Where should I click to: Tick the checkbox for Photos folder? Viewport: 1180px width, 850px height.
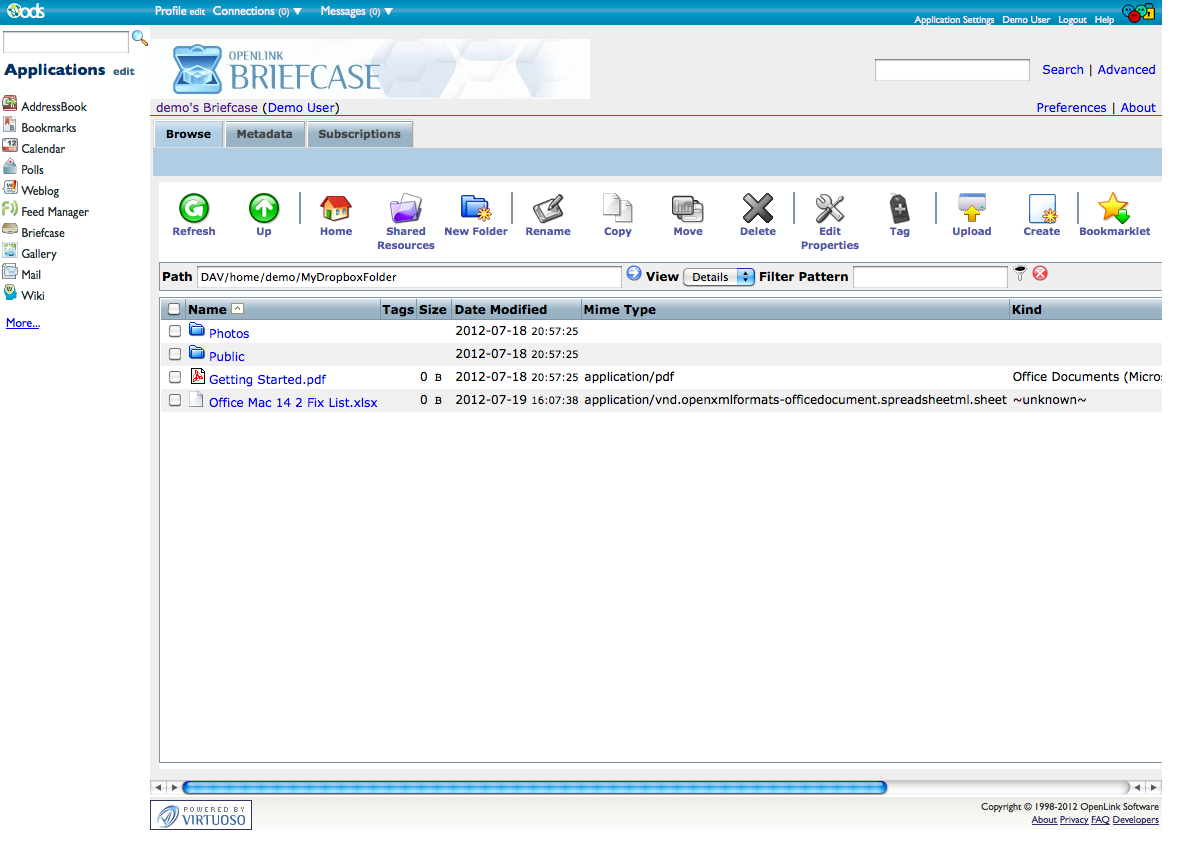coord(175,331)
